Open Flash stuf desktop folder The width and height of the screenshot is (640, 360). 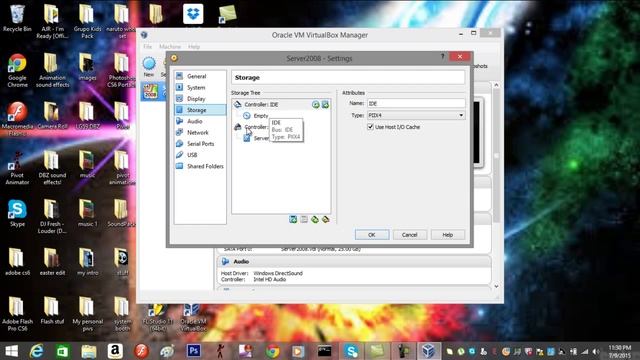(x=52, y=311)
